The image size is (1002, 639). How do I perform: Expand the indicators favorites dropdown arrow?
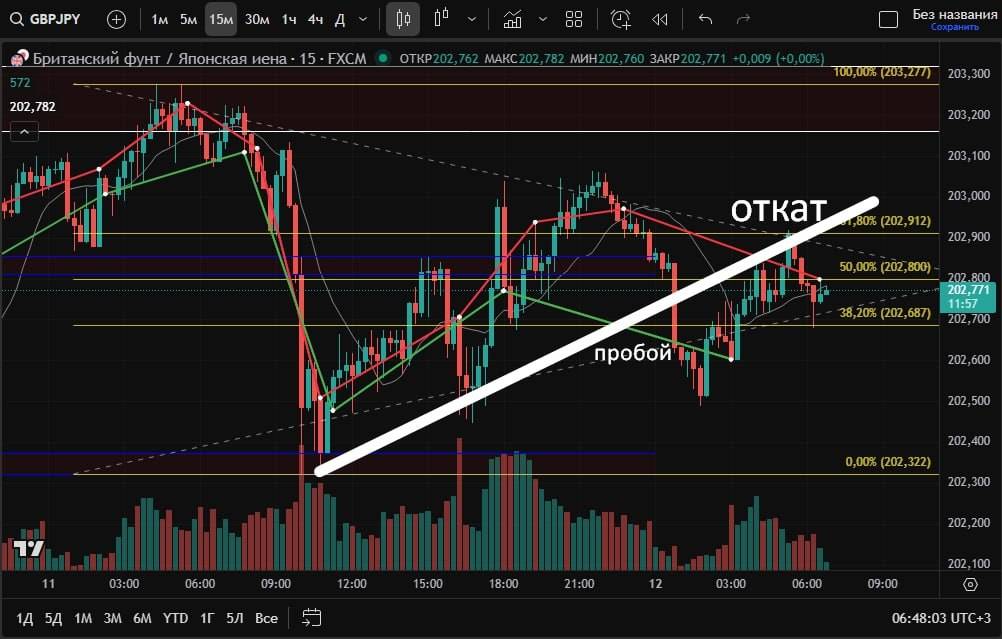[x=543, y=19]
